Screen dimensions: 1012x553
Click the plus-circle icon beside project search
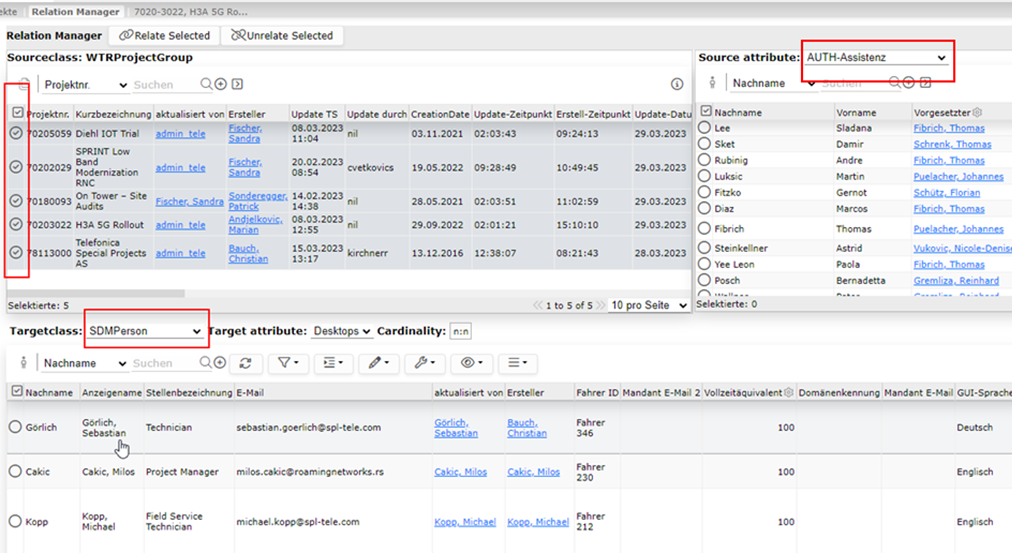tap(221, 84)
